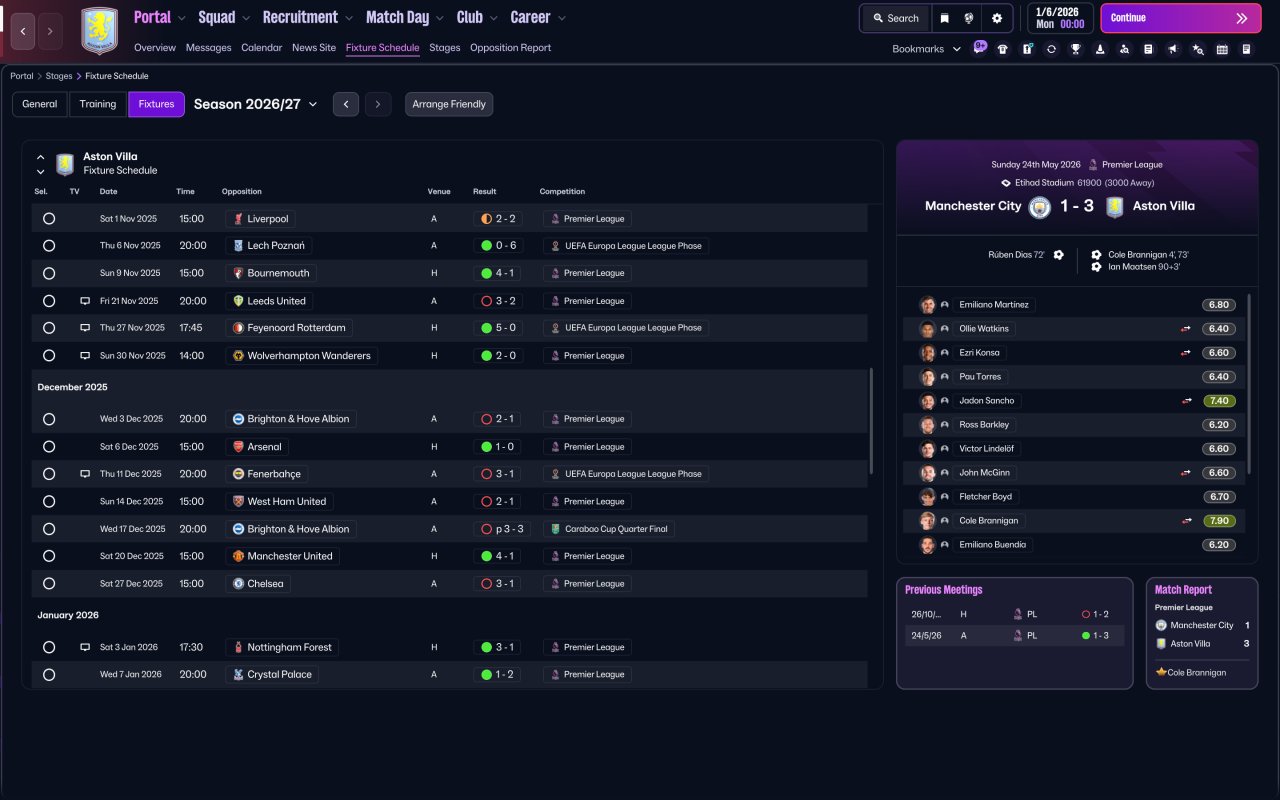The height and width of the screenshot is (800, 1280).
Task: Click the Continue button
Action: pos(1181,18)
